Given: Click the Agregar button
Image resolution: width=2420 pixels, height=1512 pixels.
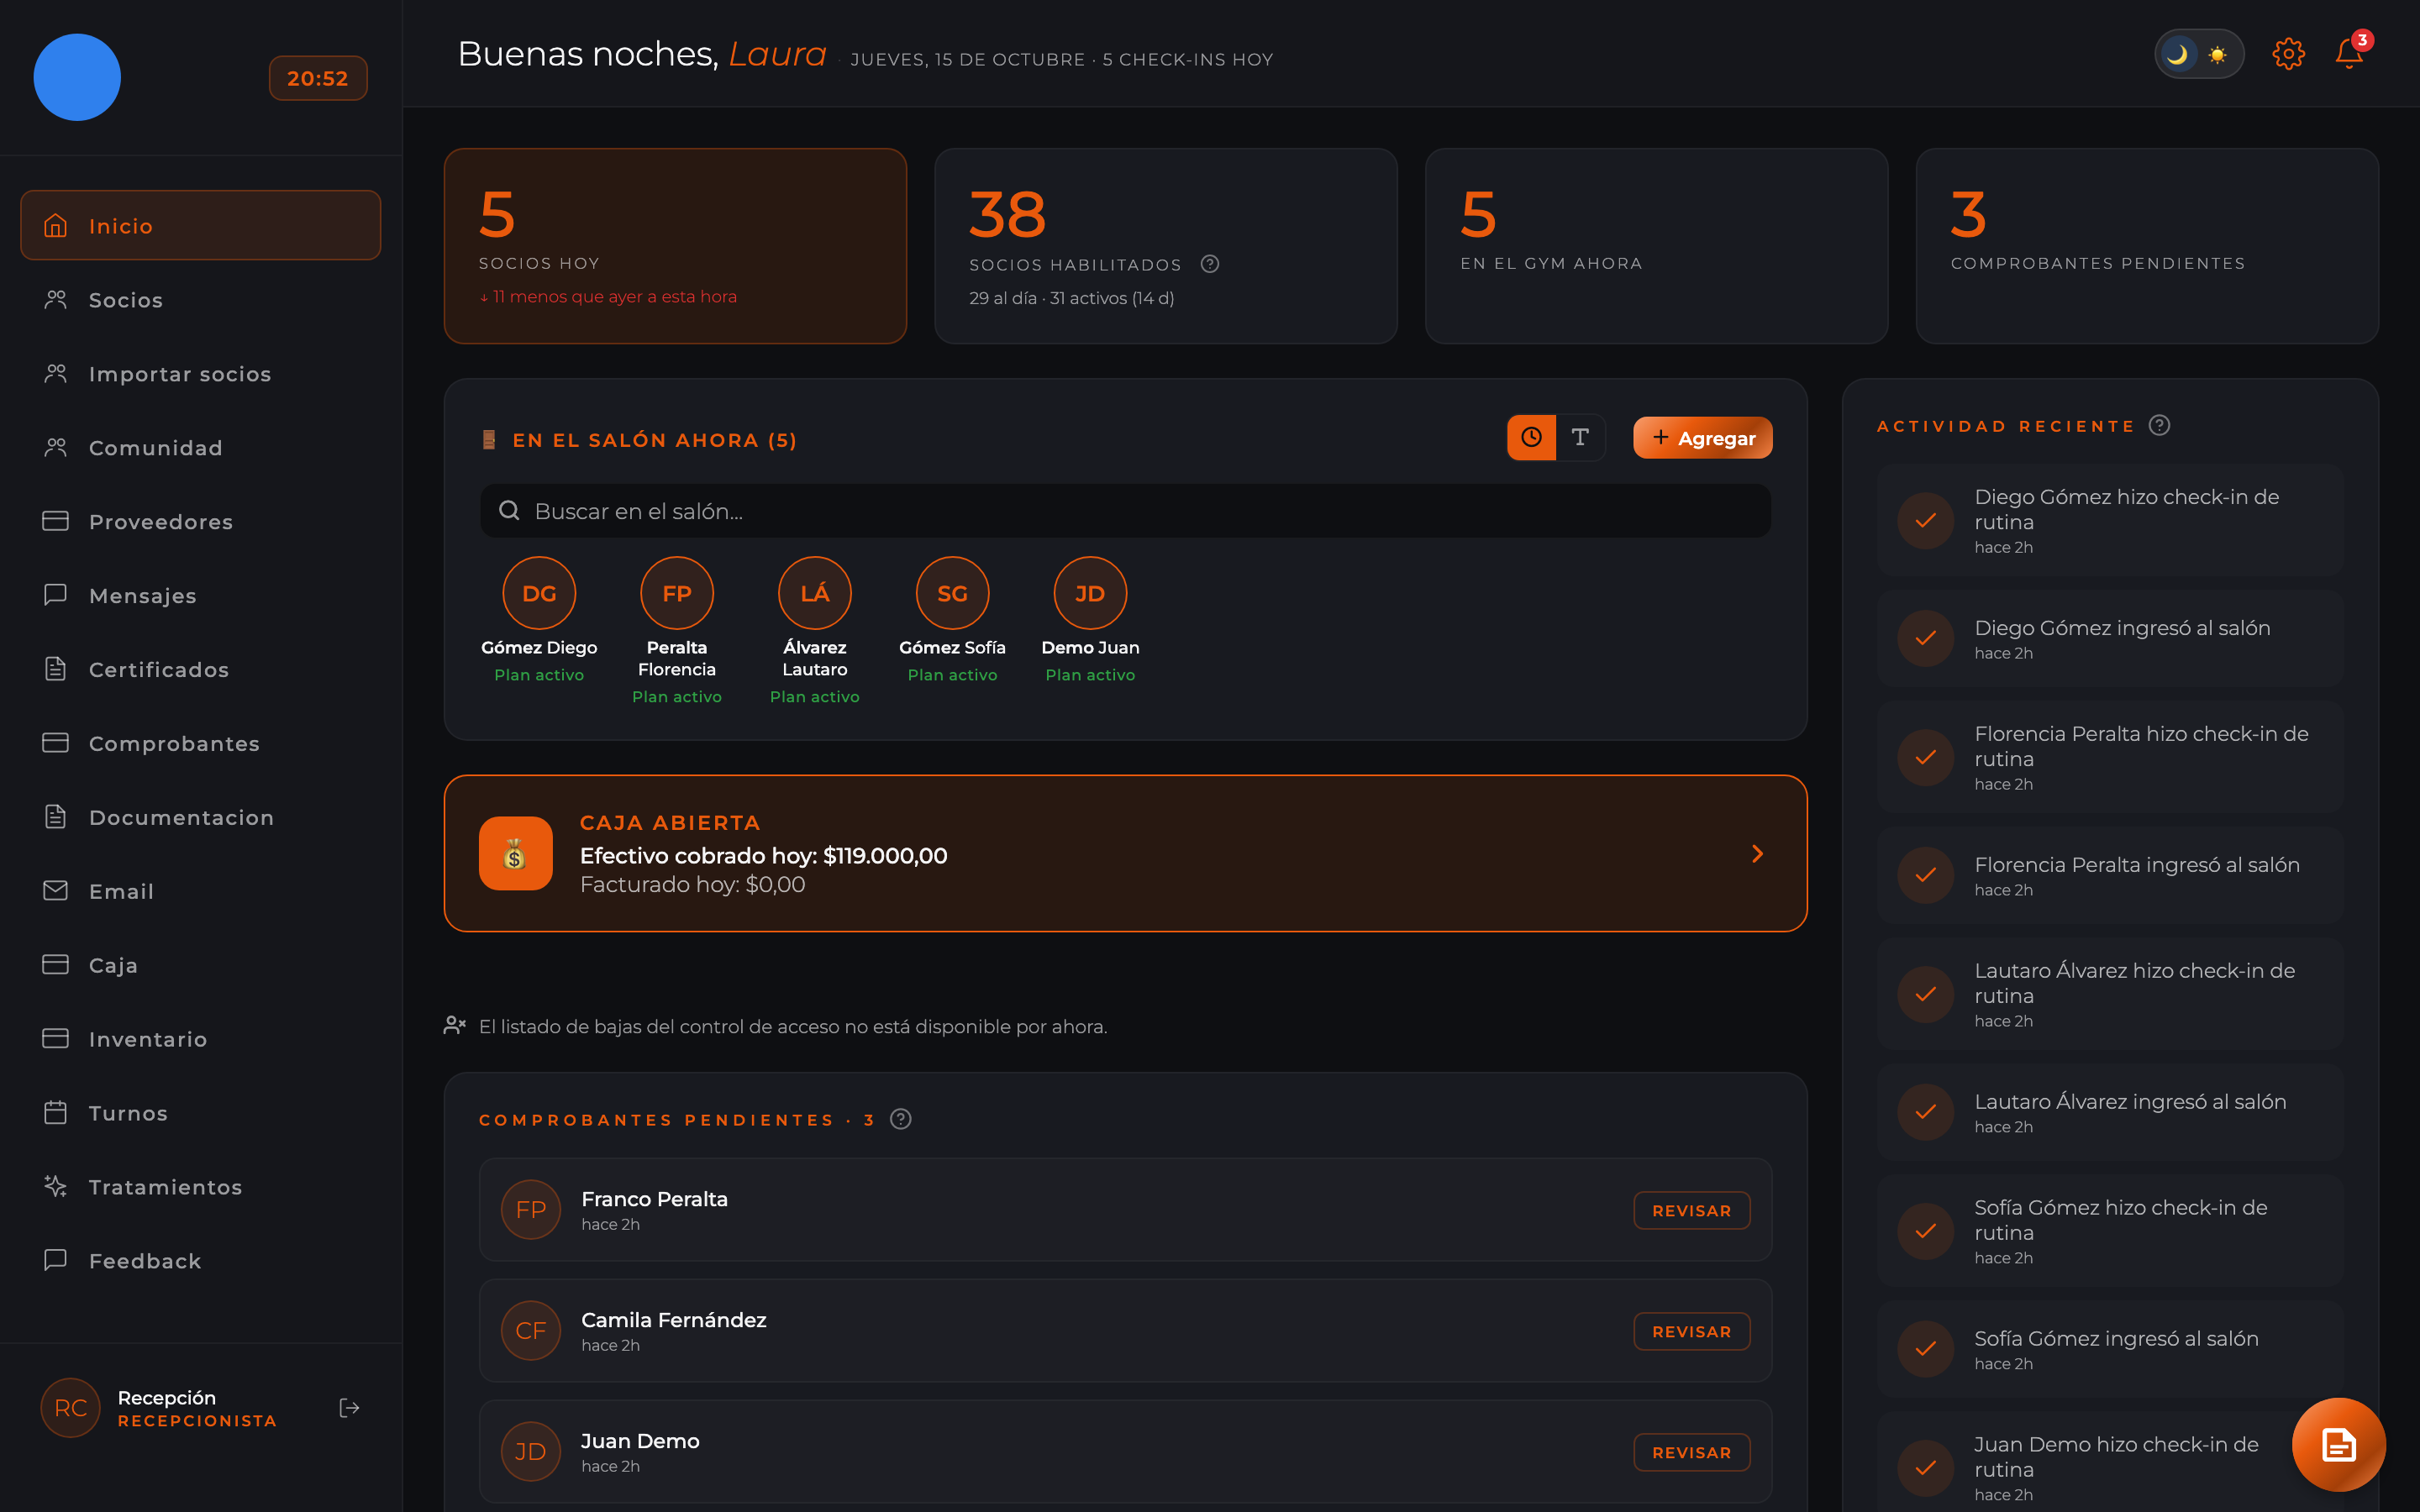Looking at the screenshot, I should click(1702, 438).
